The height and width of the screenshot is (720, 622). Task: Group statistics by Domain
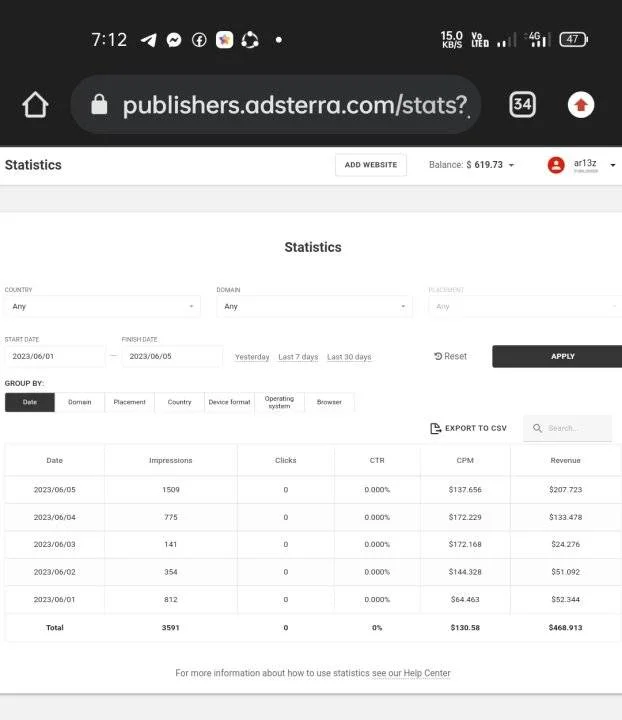79,402
